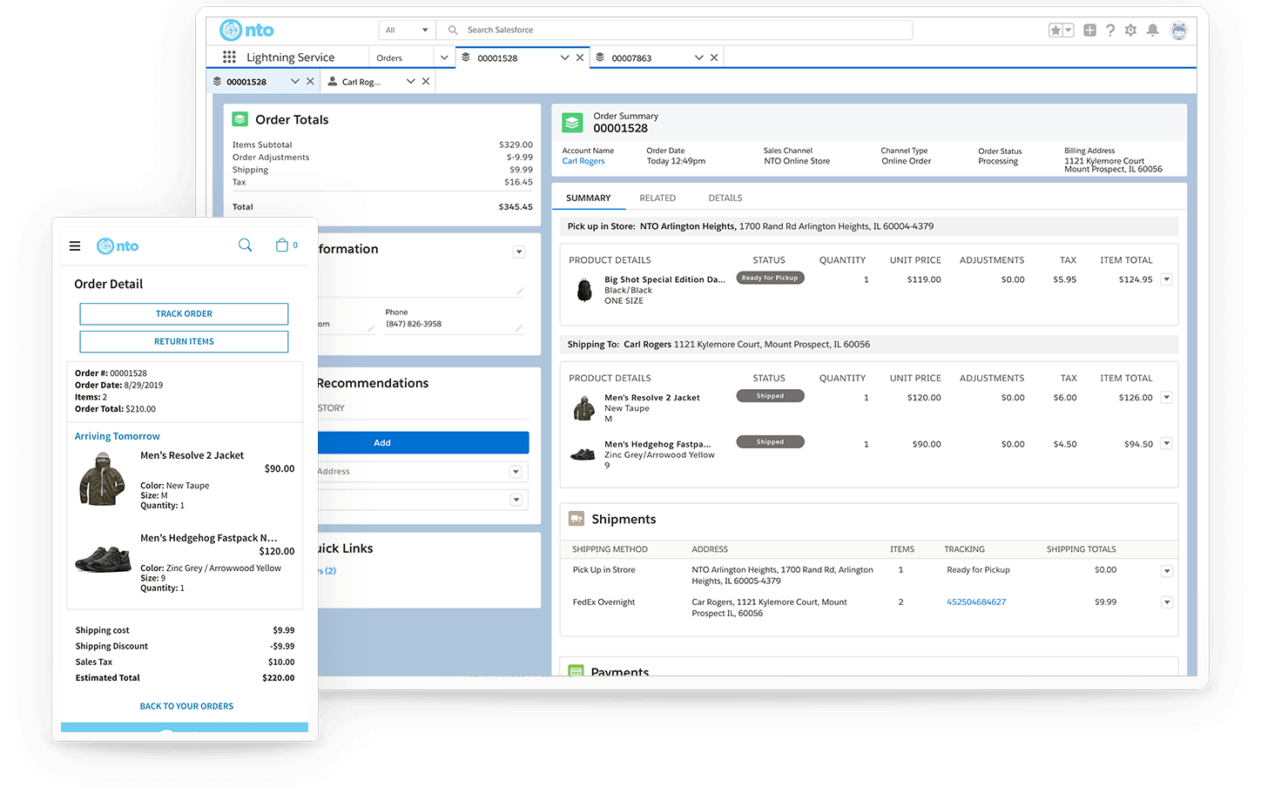Click the global Add plus icon
The width and height of the screenshot is (1261, 800).
[x=1088, y=30]
